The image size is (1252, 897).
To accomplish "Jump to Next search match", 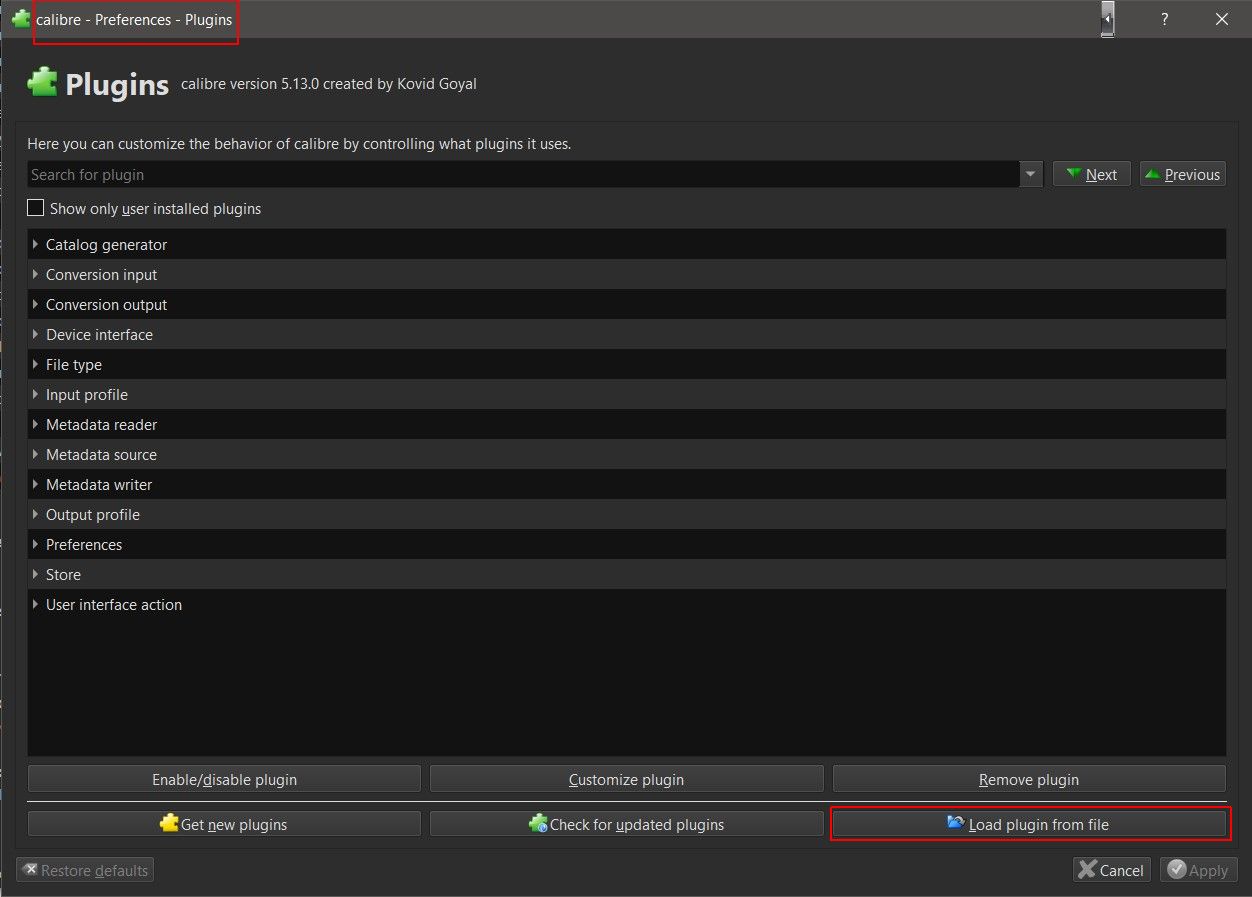I will tap(1092, 174).
